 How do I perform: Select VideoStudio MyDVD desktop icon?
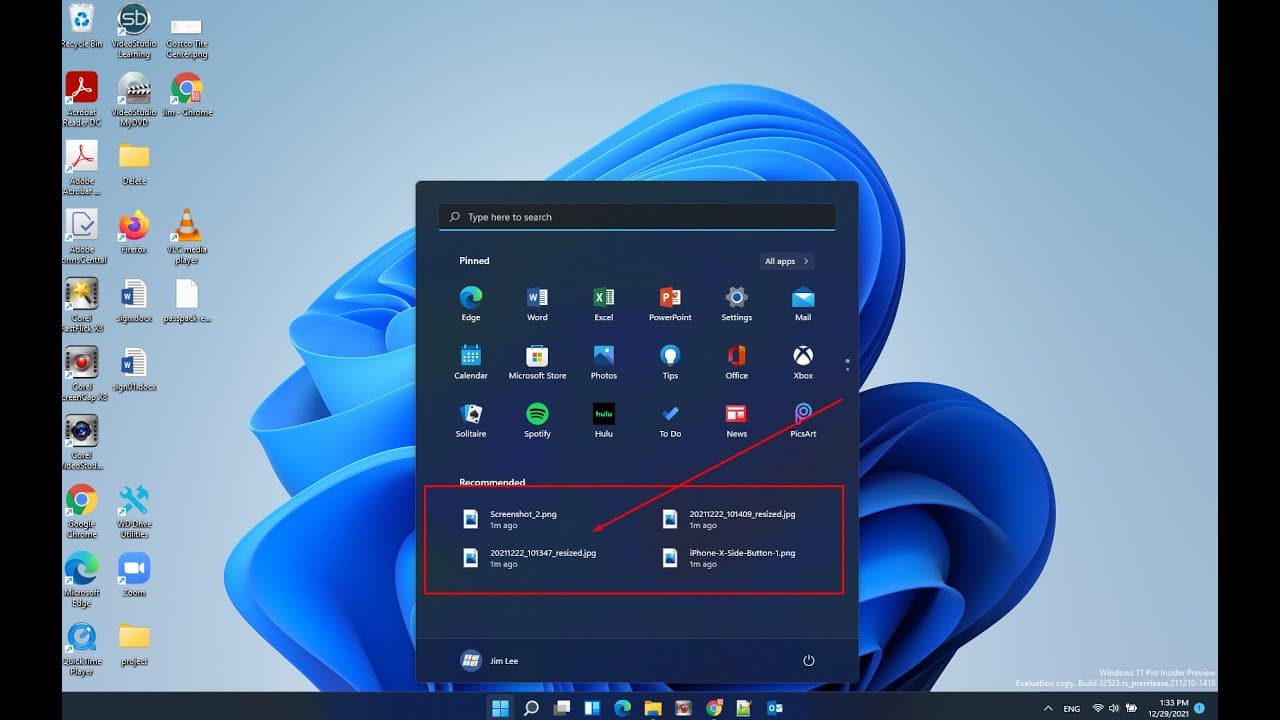click(x=133, y=99)
